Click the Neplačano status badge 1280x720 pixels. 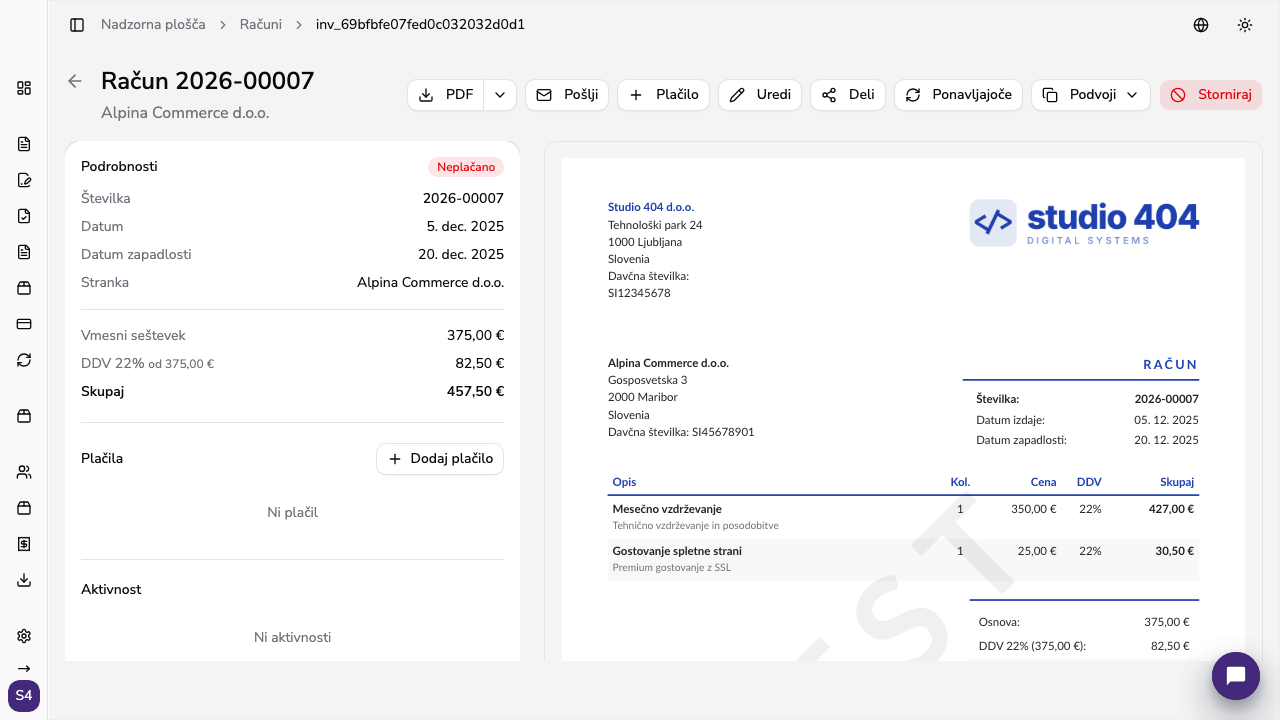(x=466, y=167)
